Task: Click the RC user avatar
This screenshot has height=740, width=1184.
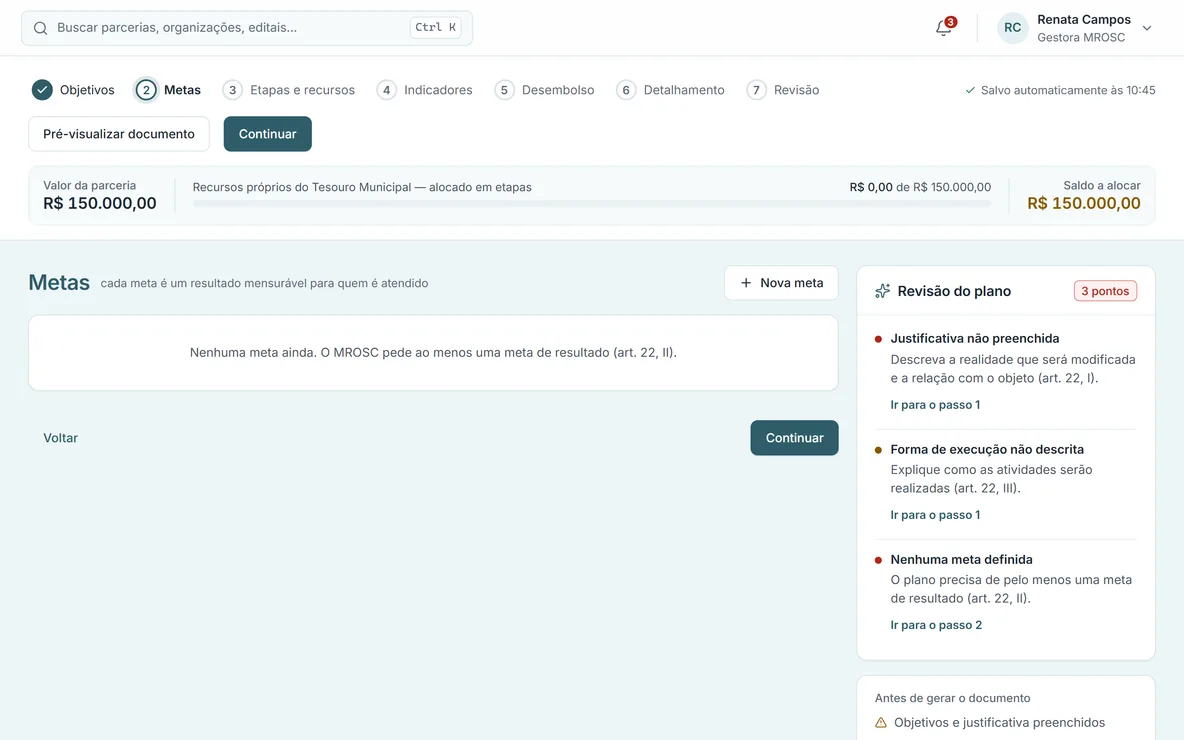Action: click(1012, 28)
